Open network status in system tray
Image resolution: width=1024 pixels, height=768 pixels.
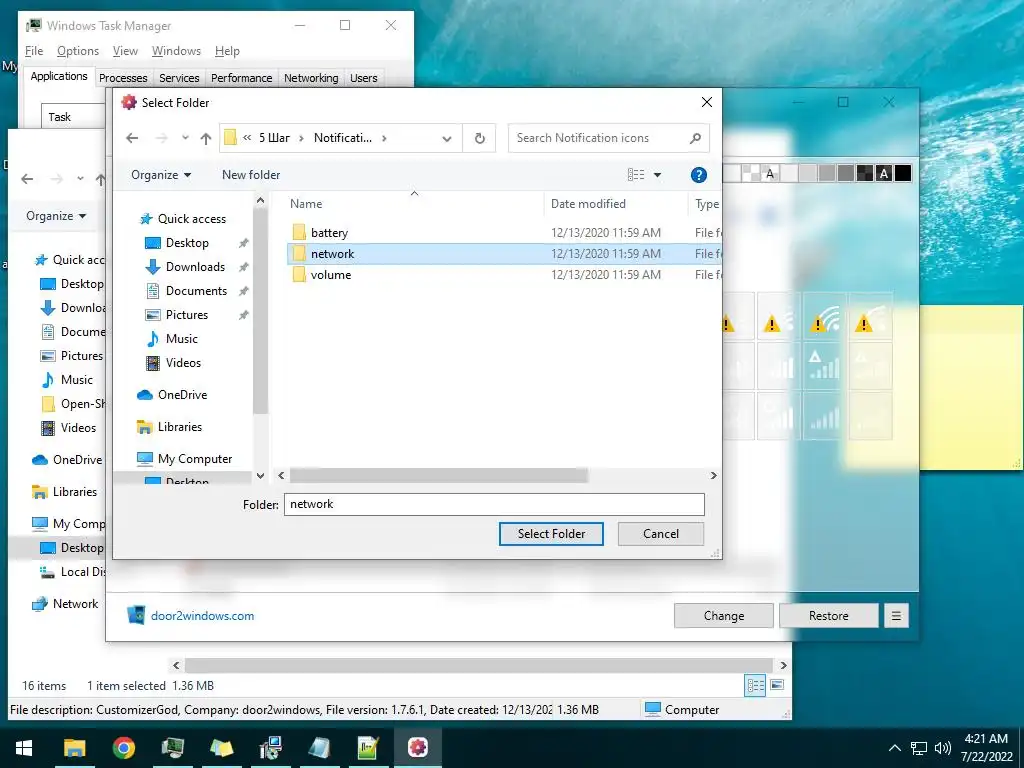(919, 748)
